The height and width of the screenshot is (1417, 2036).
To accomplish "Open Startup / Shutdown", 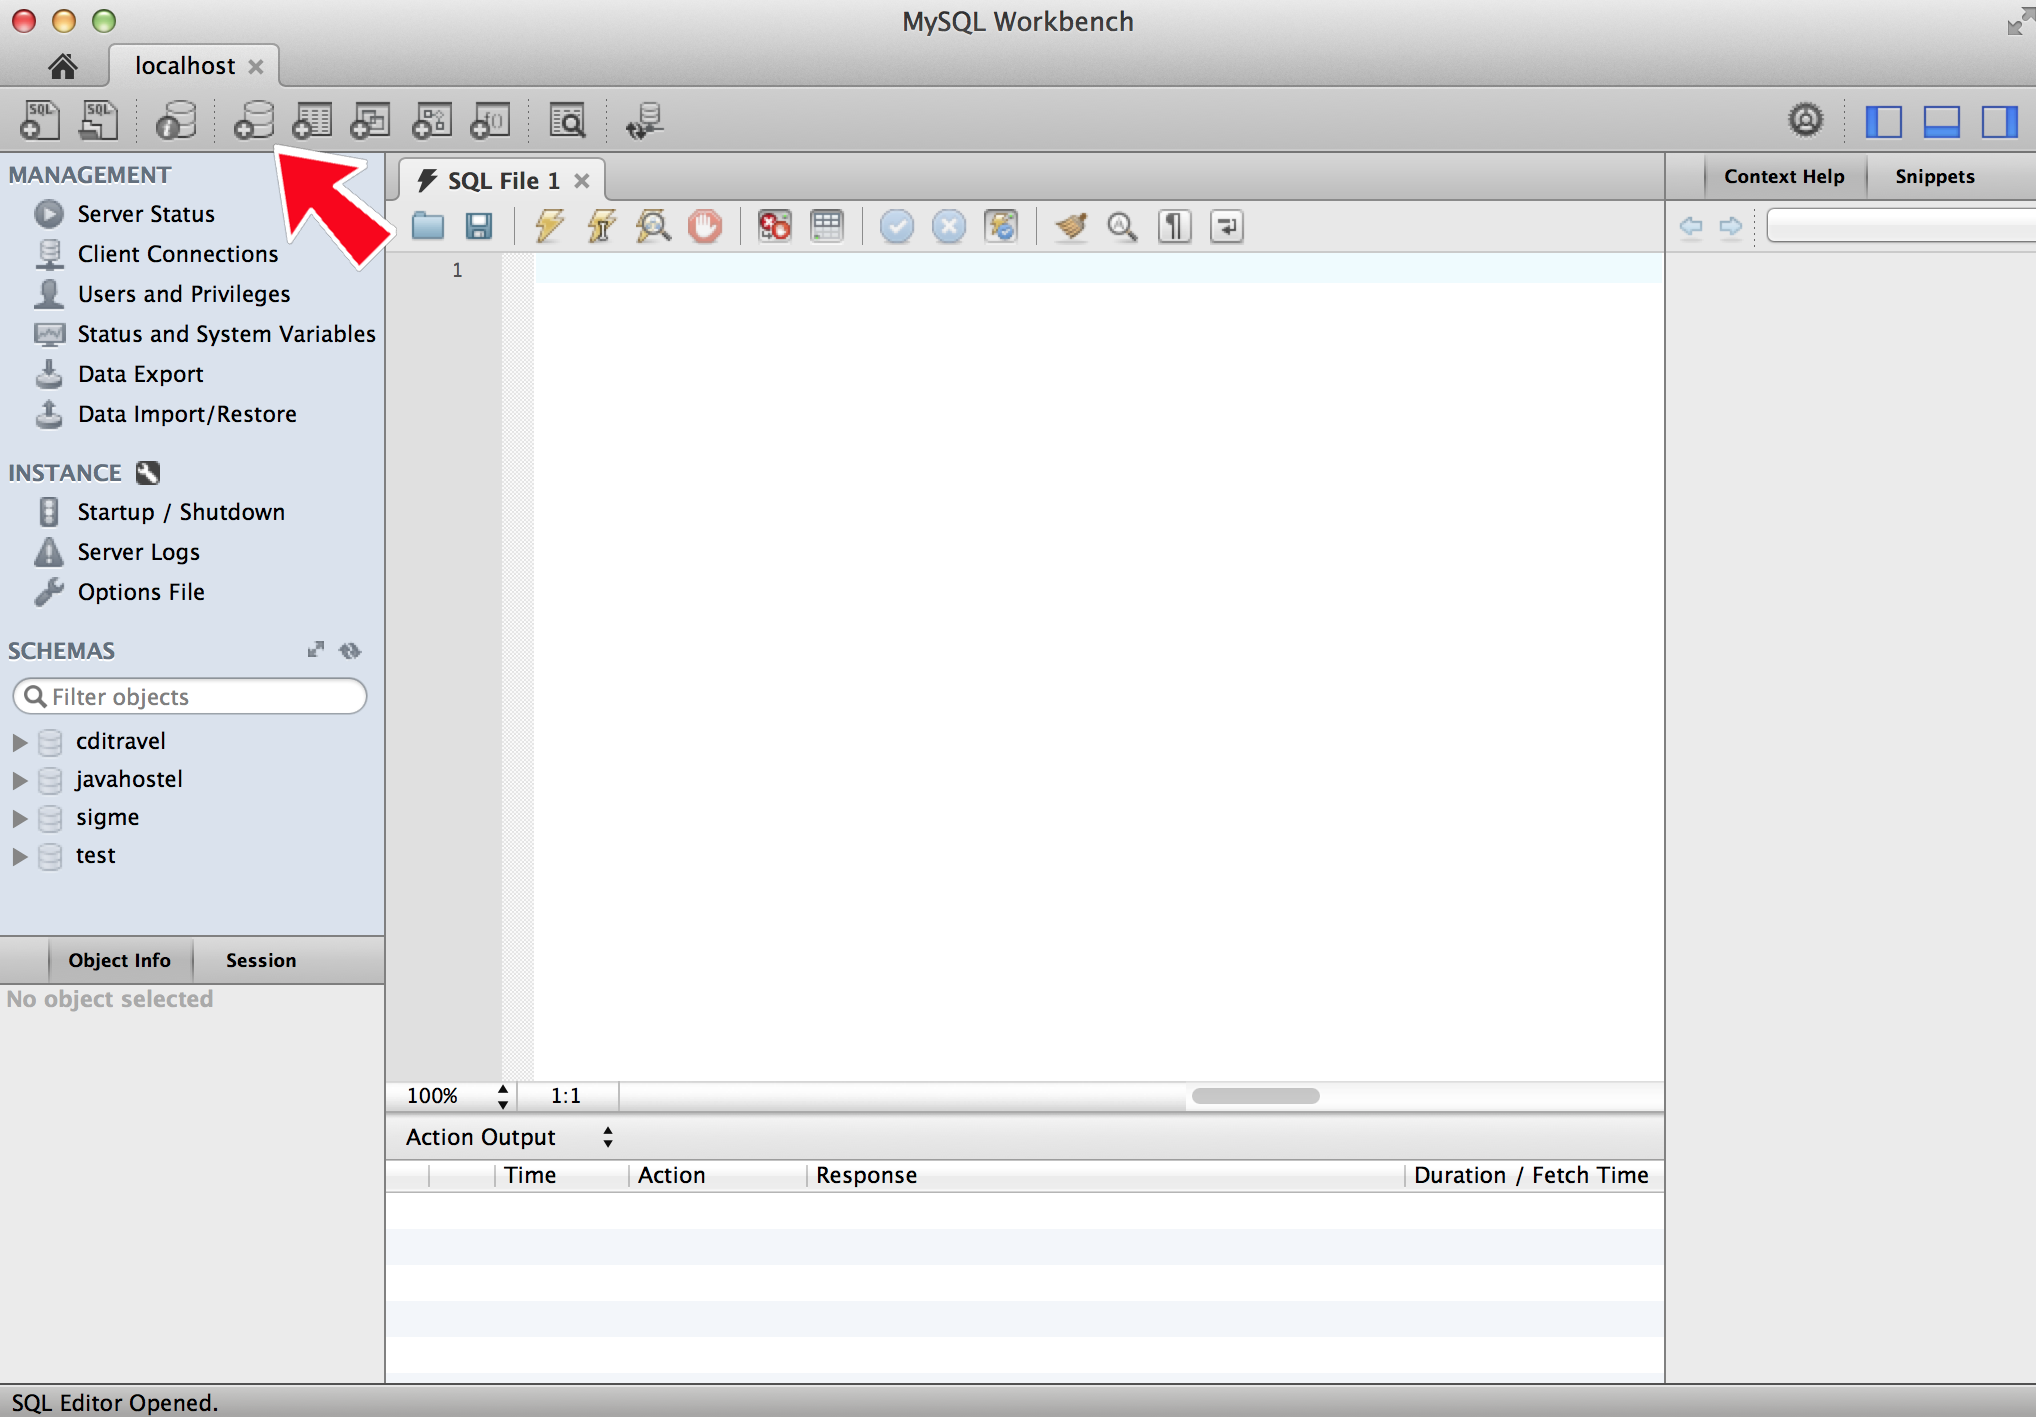I will [x=181, y=512].
